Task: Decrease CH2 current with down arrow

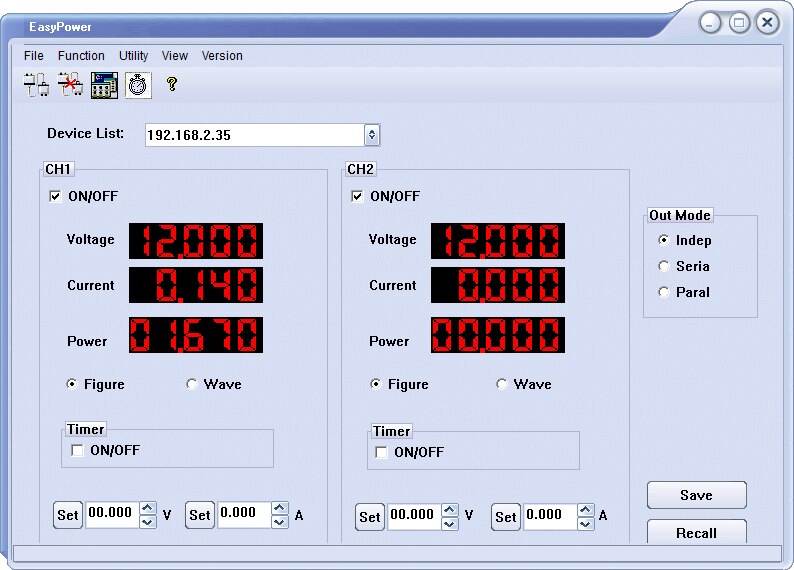Action: tap(586, 523)
